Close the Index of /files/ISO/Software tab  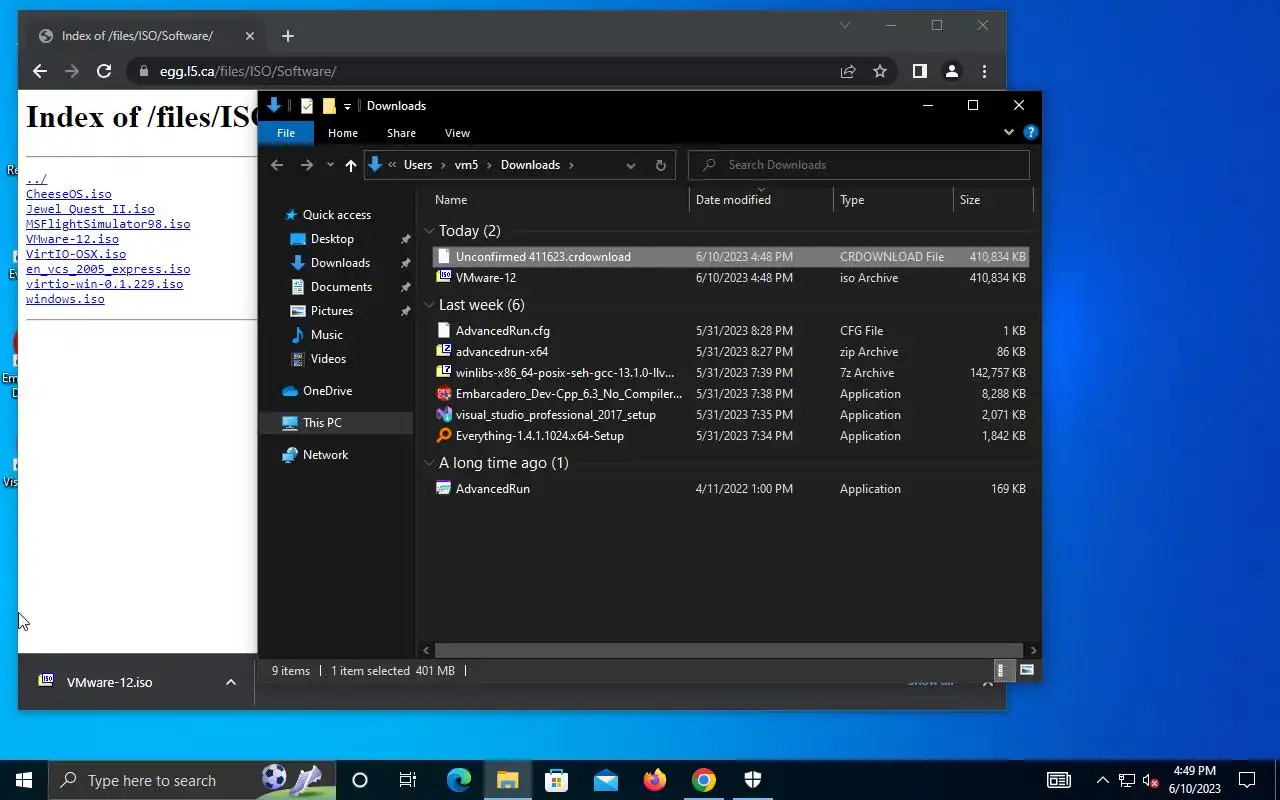250,36
